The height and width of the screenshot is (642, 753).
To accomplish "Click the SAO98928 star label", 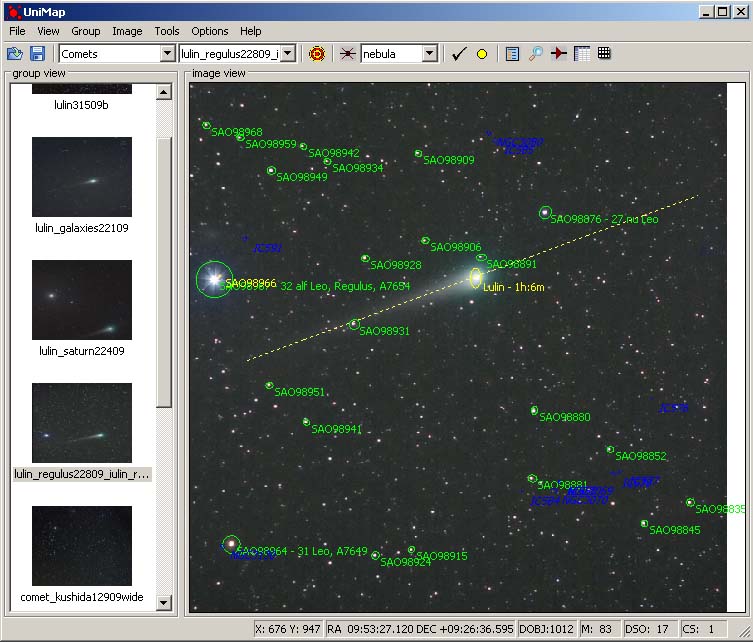I will [x=396, y=265].
